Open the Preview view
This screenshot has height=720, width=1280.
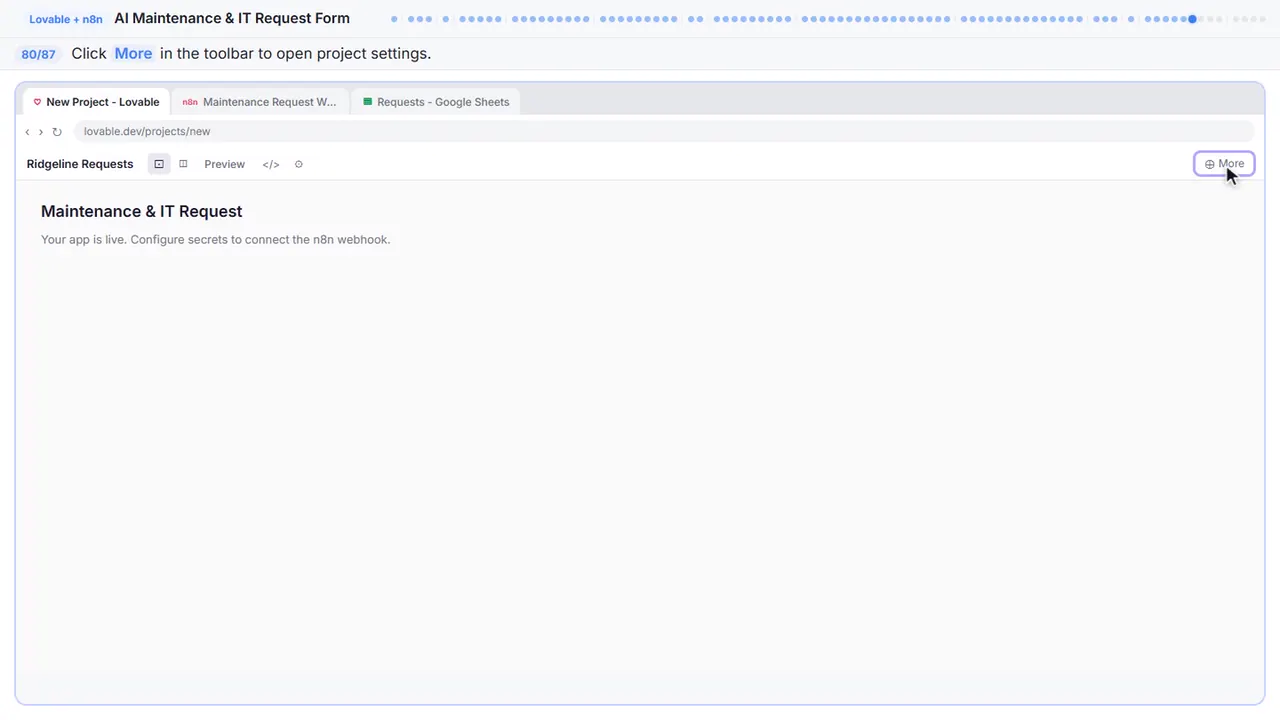[x=224, y=164]
